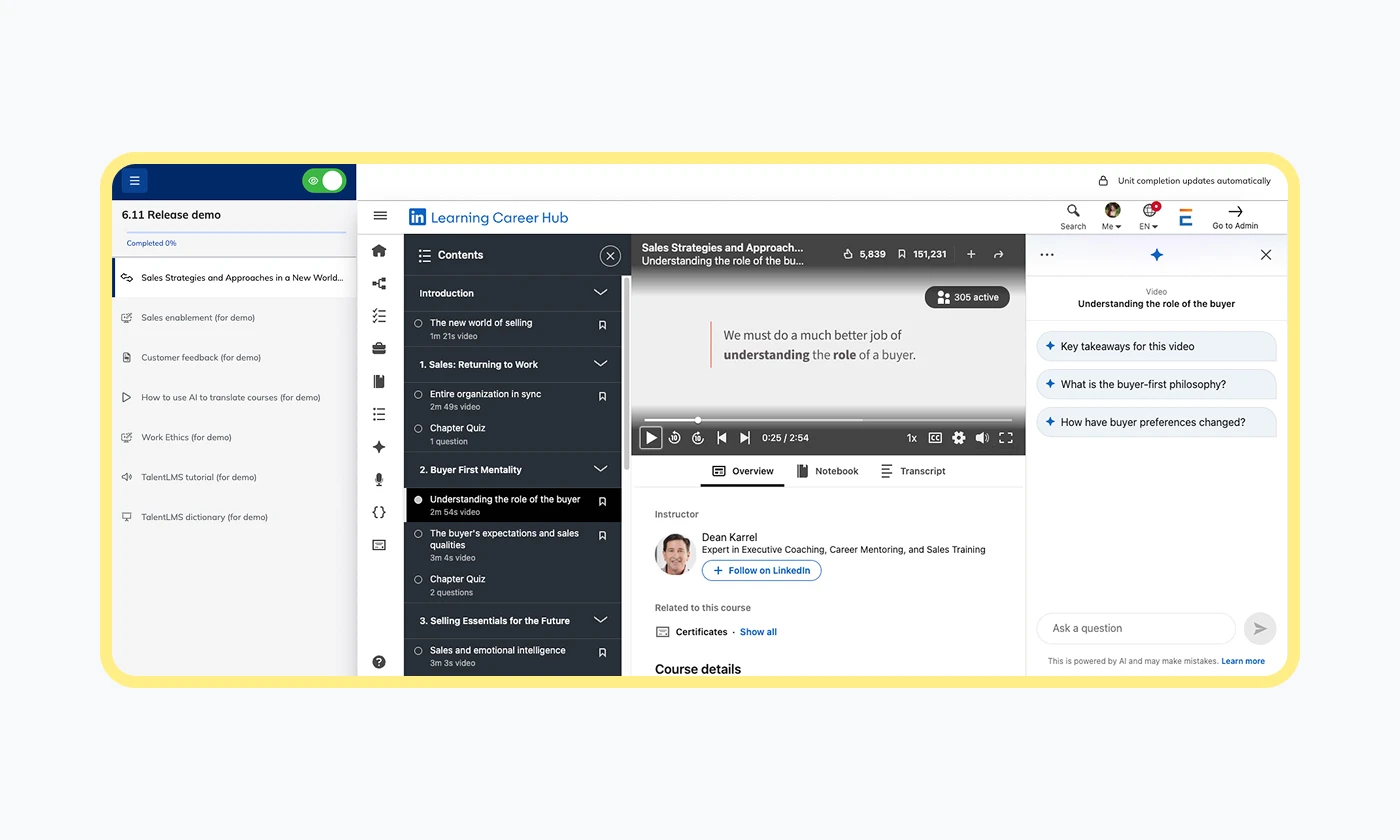Open the Home icon in sidebar
Screen dimensions: 1400x840
379,251
